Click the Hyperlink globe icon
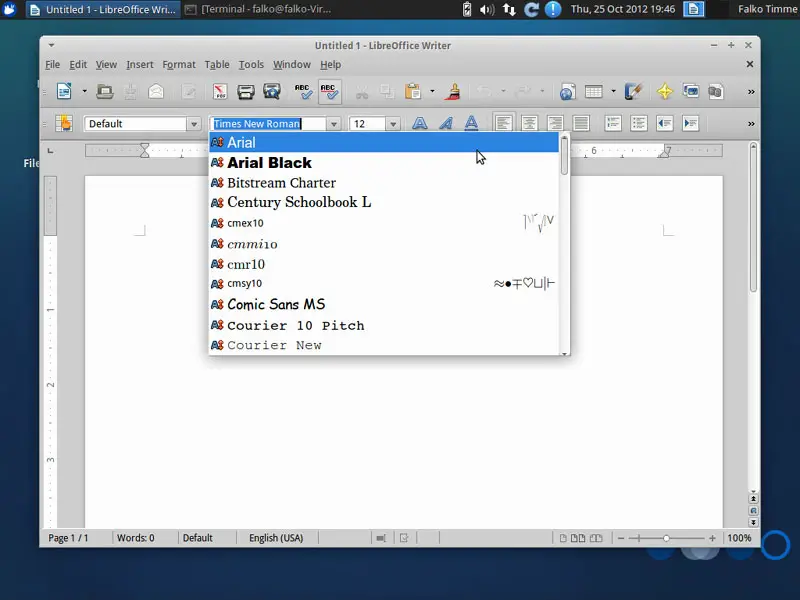Image resolution: width=800 pixels, height=600 pixels. pos(567,92)
